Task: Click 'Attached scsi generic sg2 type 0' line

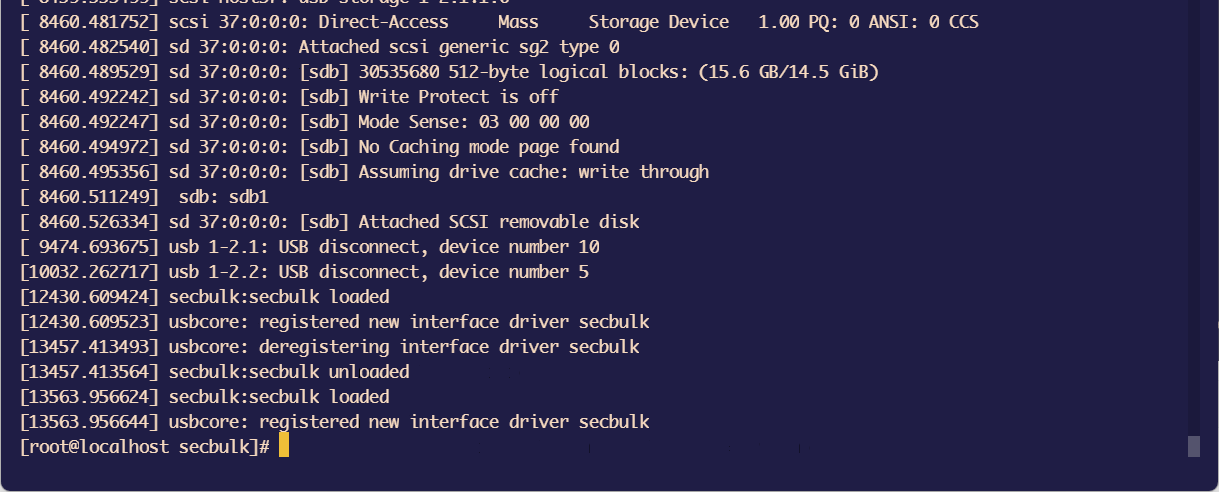Action: 319,47
